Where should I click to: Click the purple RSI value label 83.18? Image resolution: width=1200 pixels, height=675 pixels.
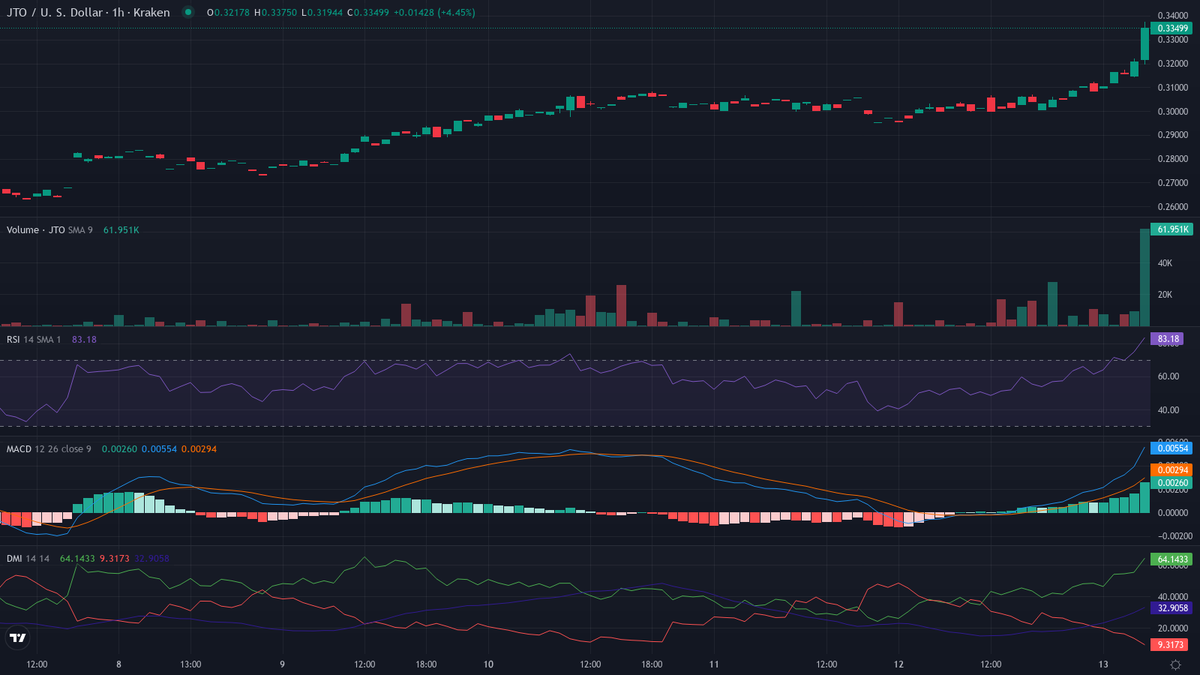1169,339
